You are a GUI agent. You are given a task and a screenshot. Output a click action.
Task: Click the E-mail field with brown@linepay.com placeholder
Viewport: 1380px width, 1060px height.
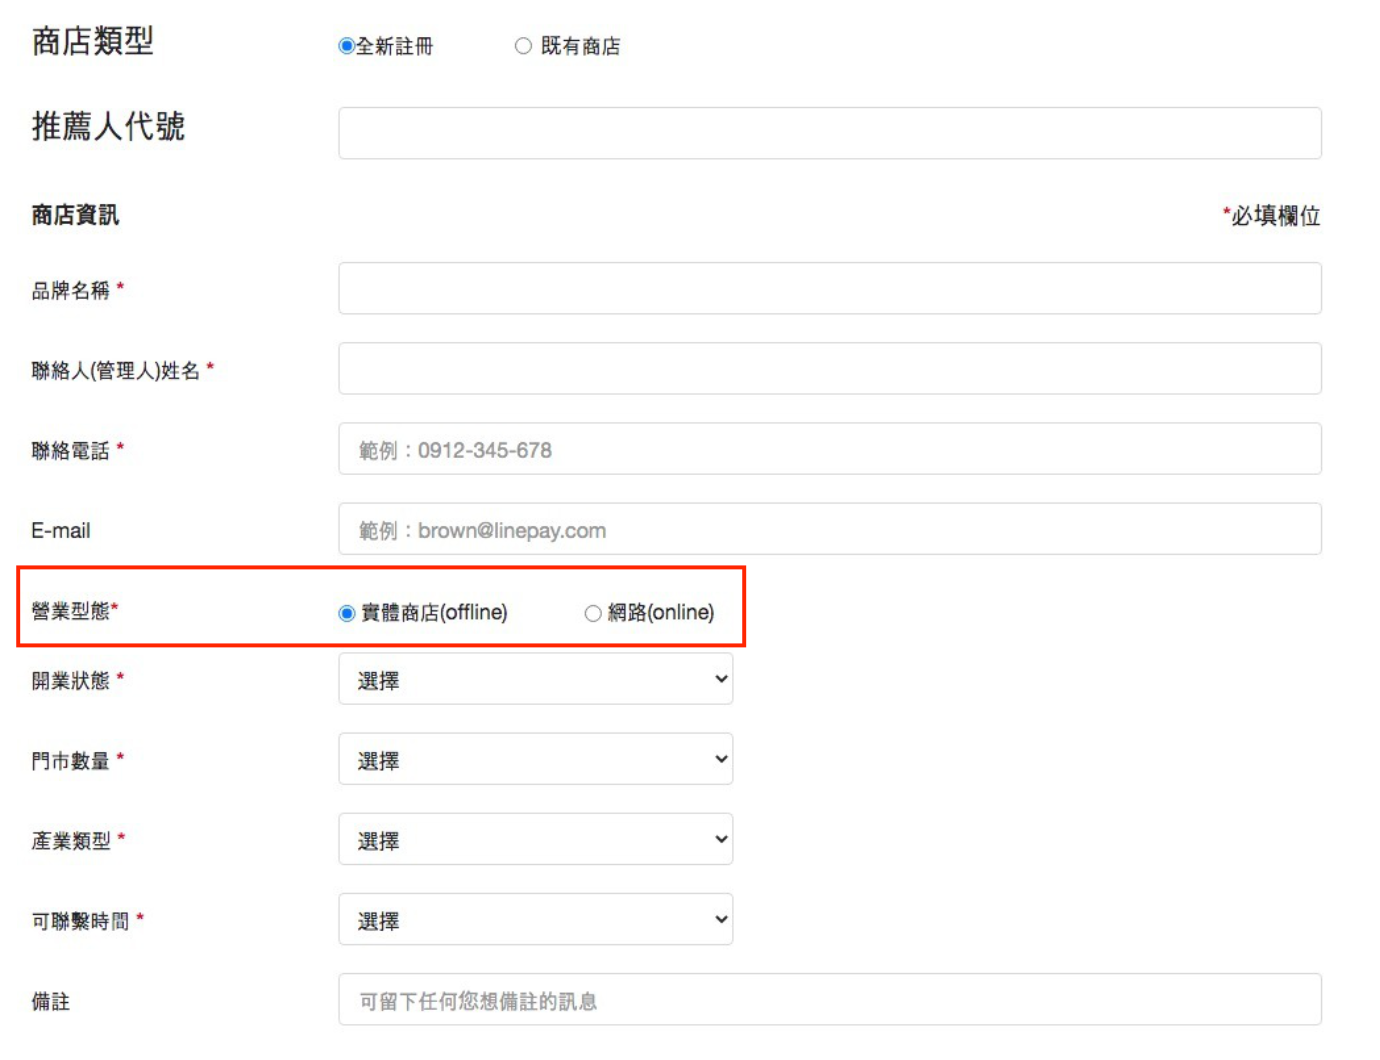[x=830, y=529]
